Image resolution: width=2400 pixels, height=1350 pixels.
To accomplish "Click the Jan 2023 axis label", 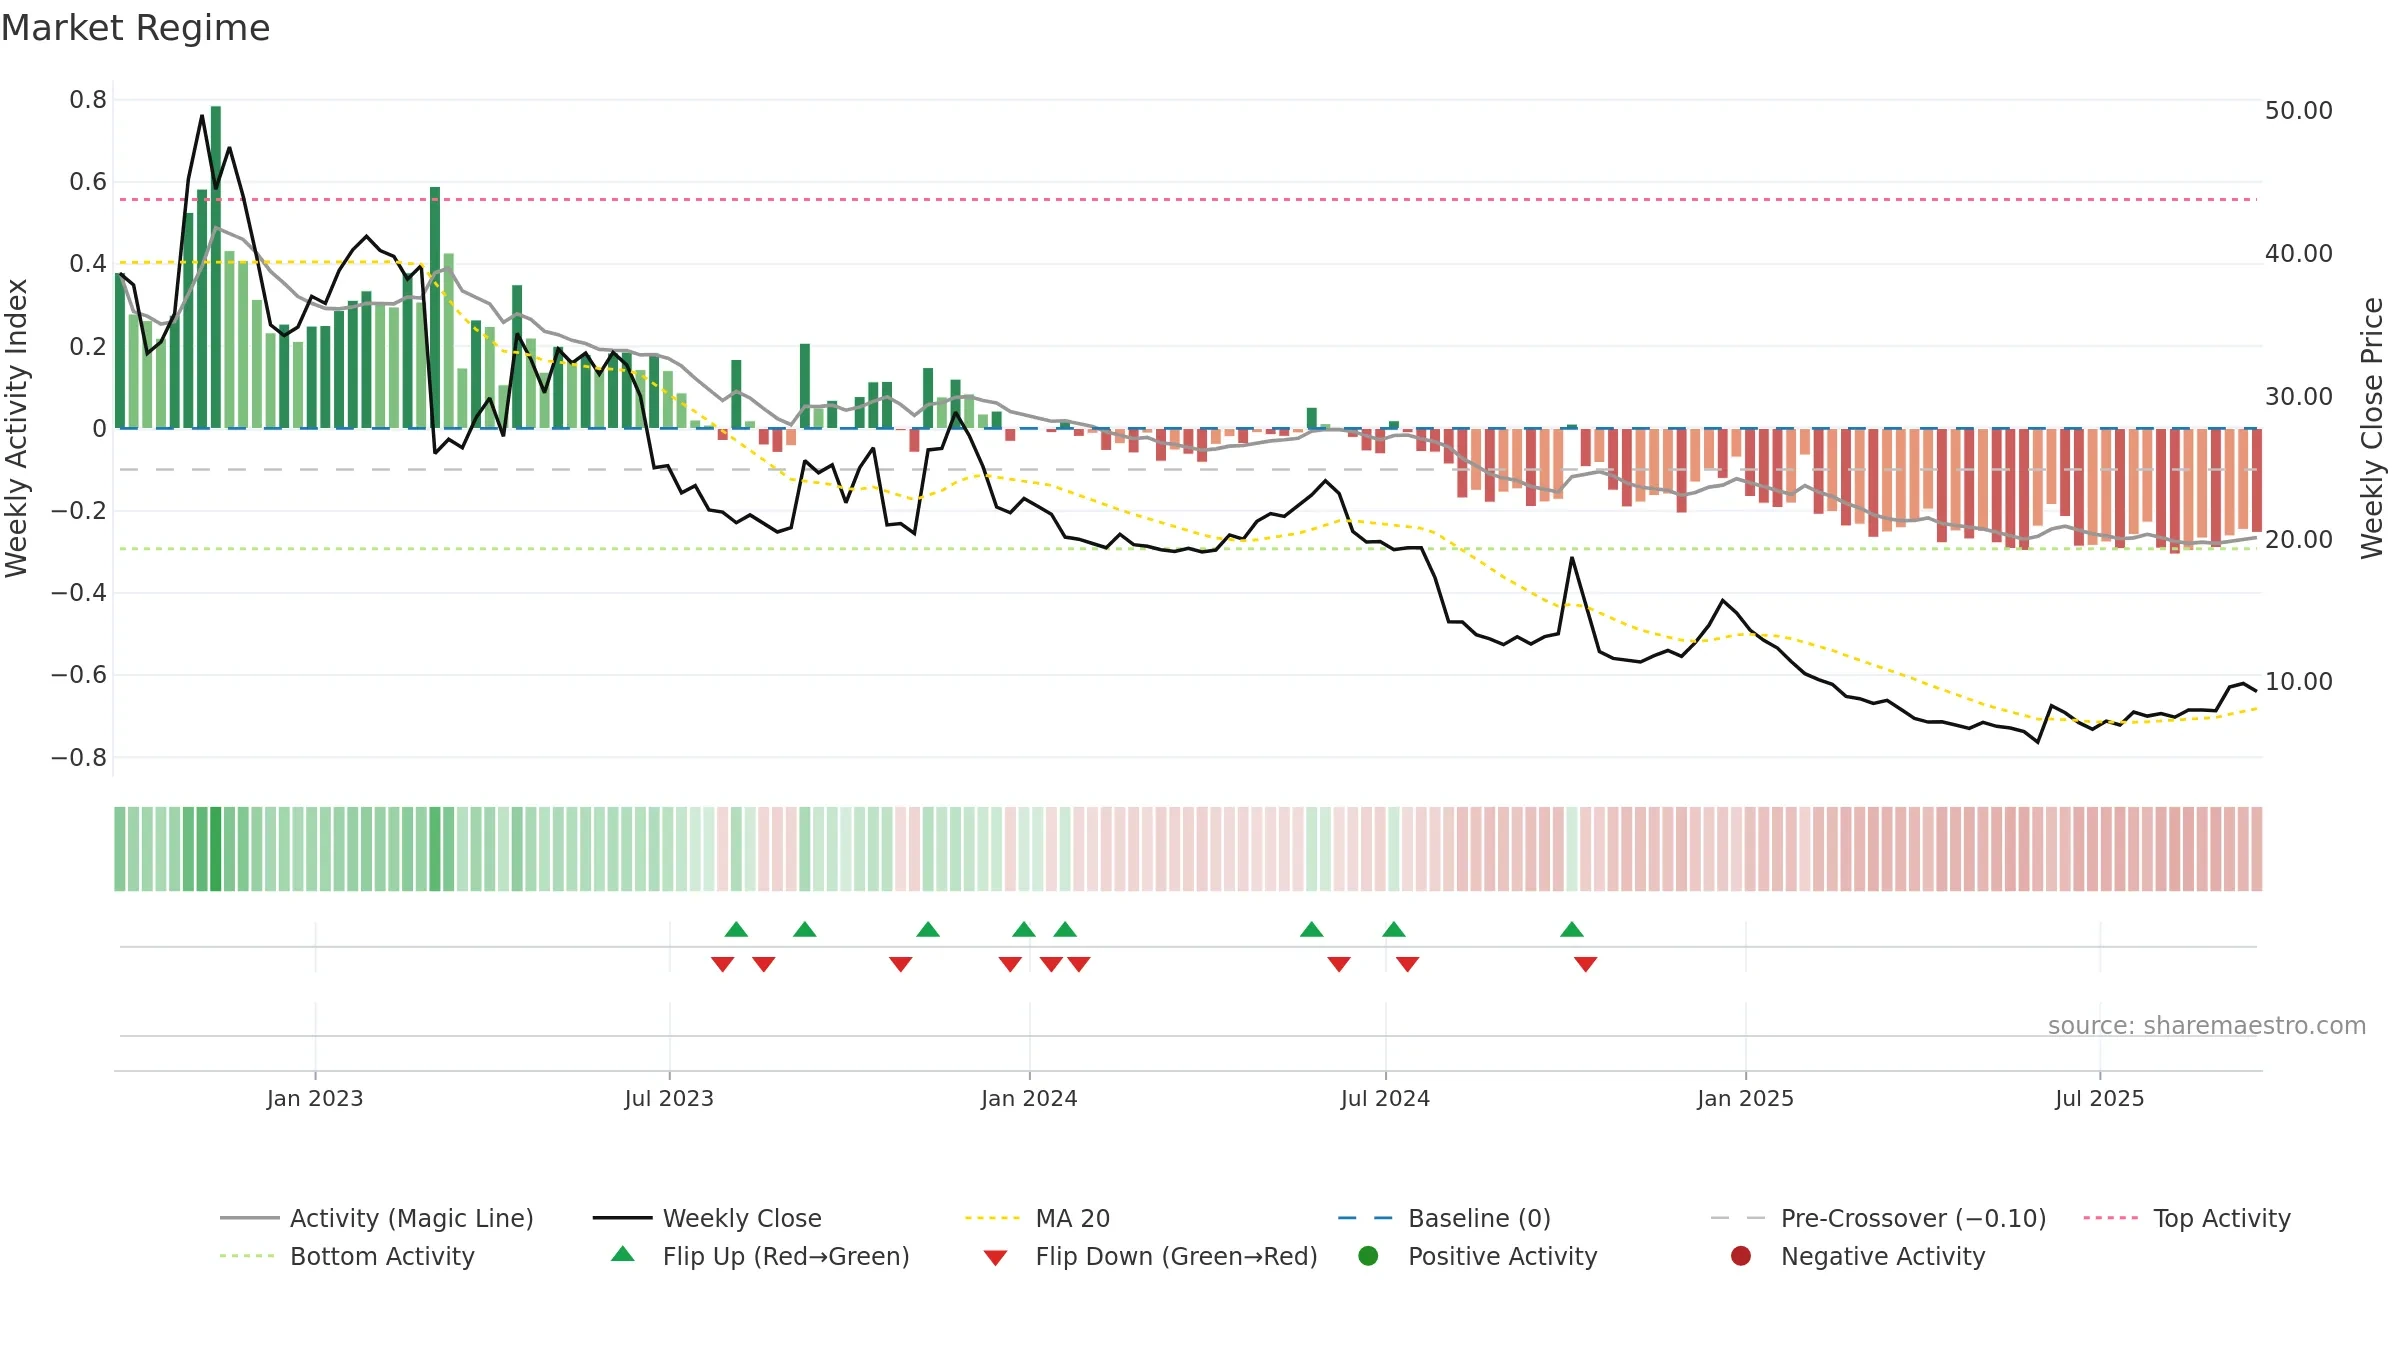I will click(315, 1098).
